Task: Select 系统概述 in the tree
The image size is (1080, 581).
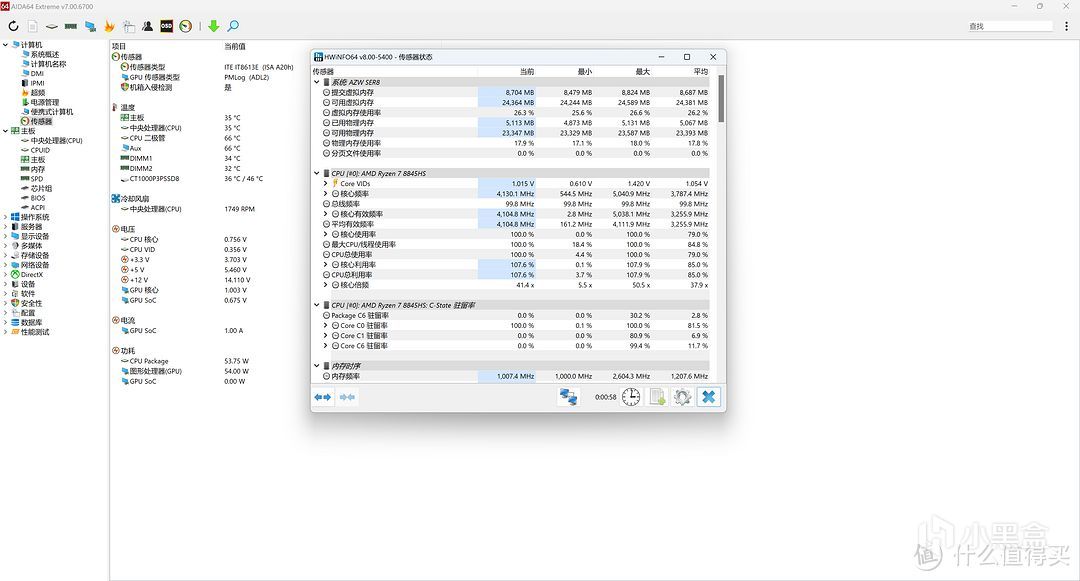Action: pyautogui.click(x=45, y=54)
